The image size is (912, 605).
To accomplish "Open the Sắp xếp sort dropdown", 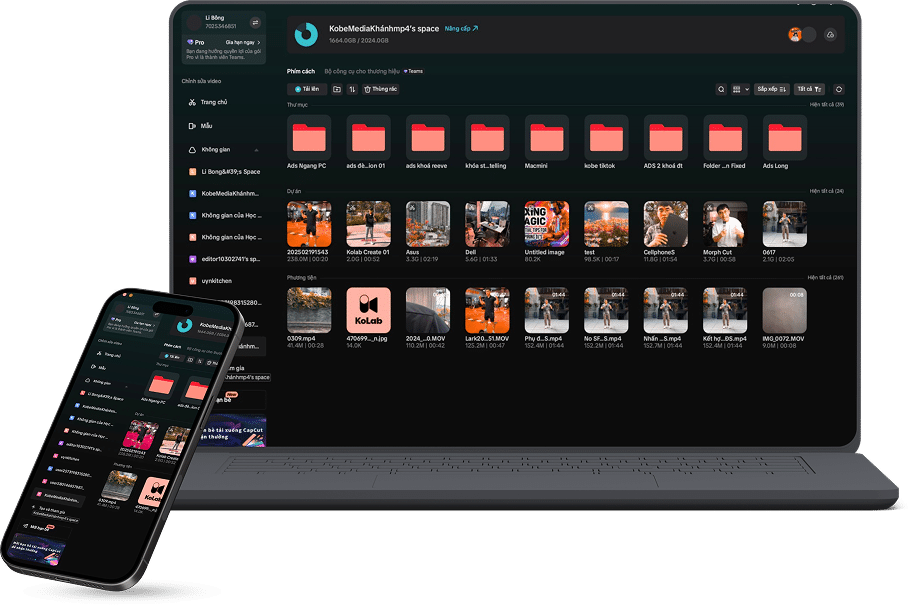I will [x=771, y=89].
